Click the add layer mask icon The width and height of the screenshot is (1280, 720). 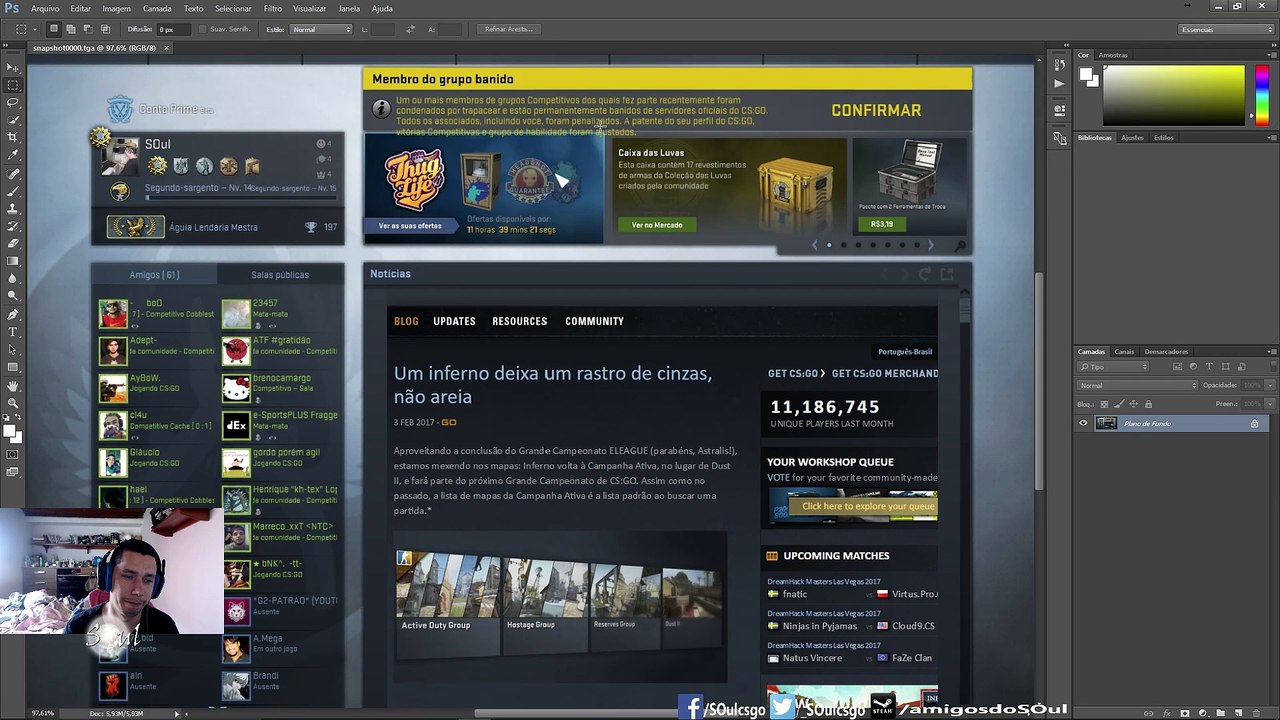click(x=1185, y=713)
